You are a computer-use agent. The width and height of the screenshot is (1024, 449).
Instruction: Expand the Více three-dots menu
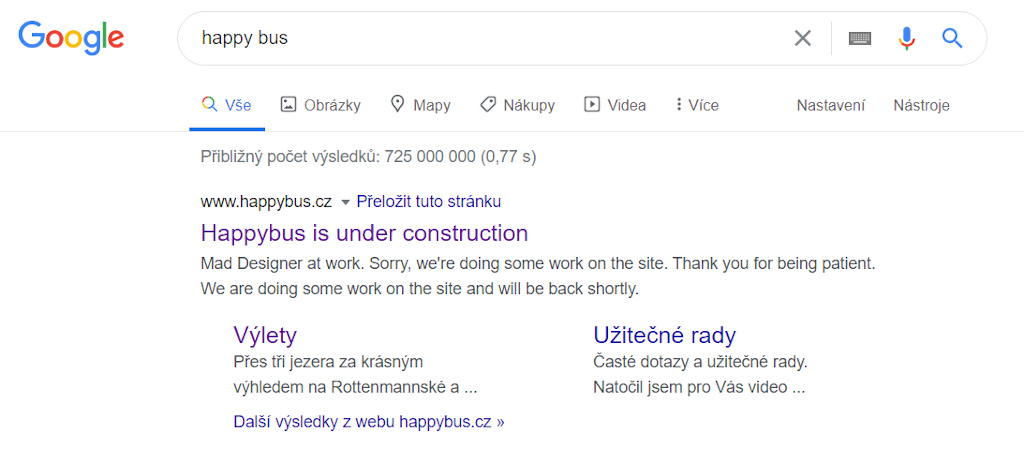coord(679,104)
